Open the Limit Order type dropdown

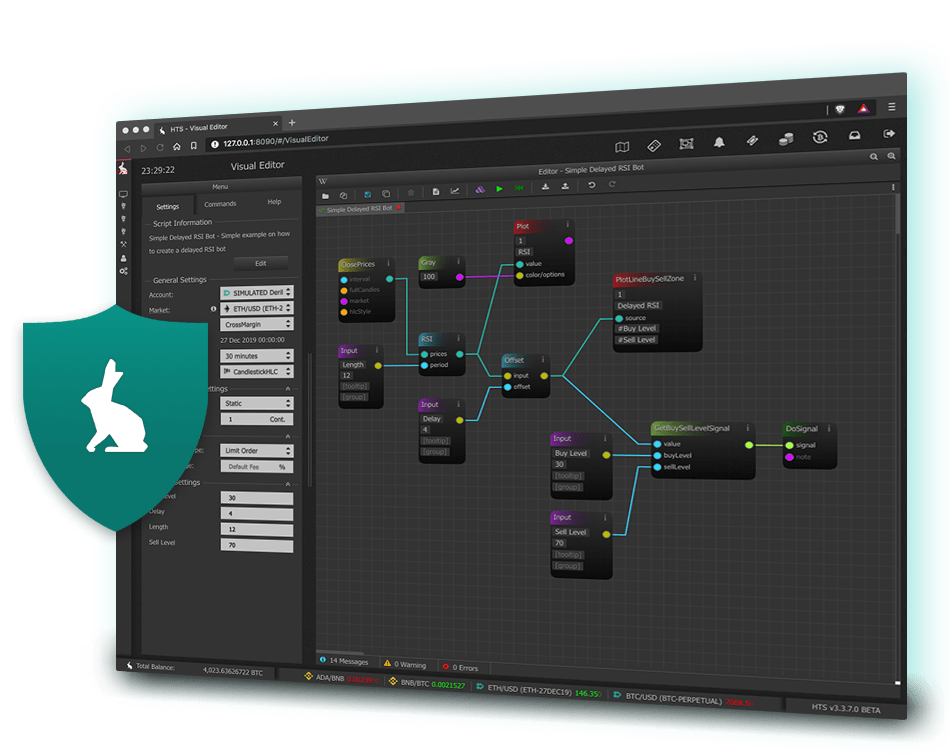pyautogui.click(x=256, y=451)
